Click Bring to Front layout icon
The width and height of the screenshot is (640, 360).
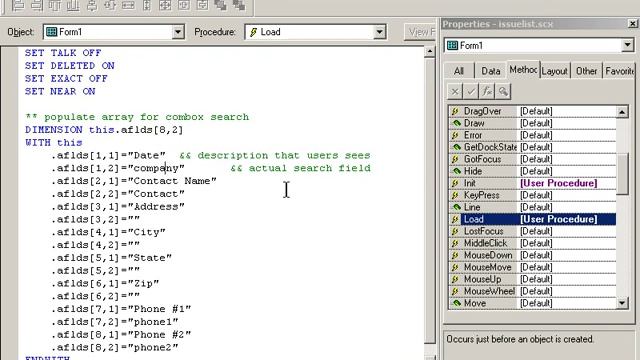[x=220, y=5]
